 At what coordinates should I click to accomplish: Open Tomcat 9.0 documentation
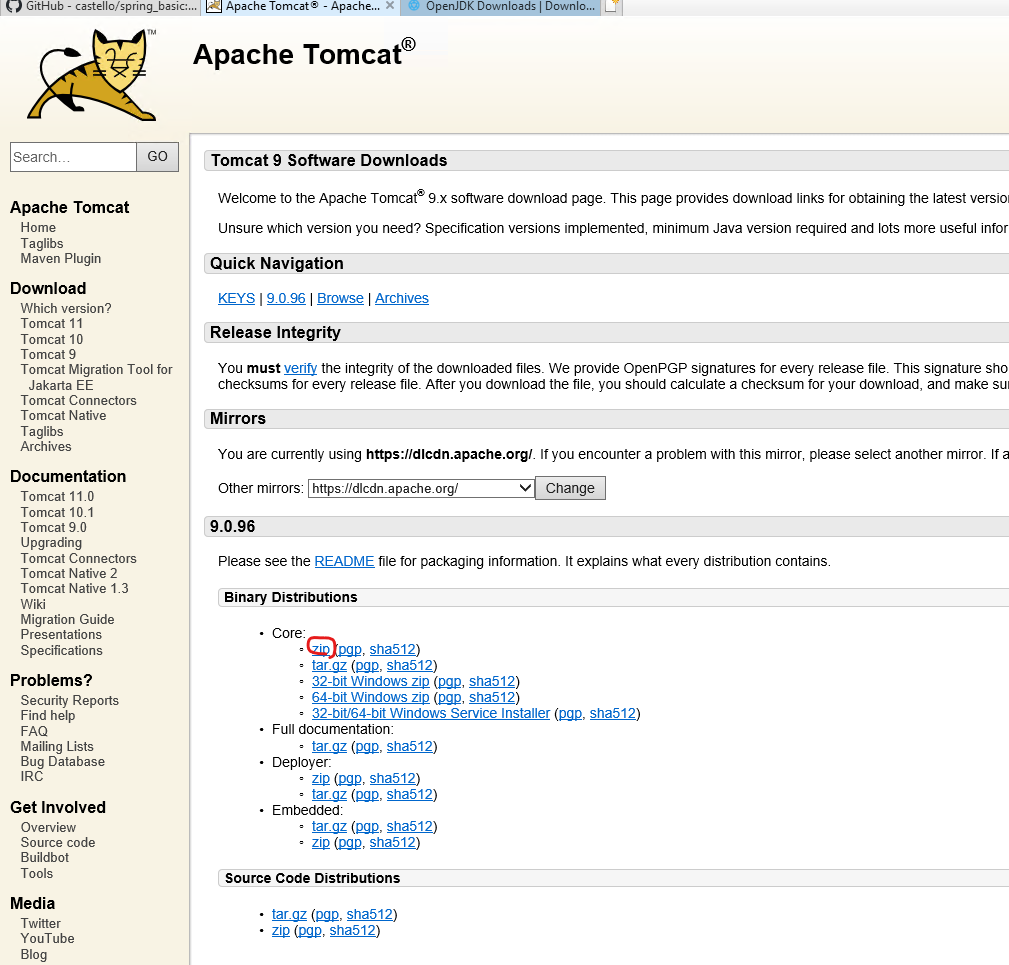point(53,528)
